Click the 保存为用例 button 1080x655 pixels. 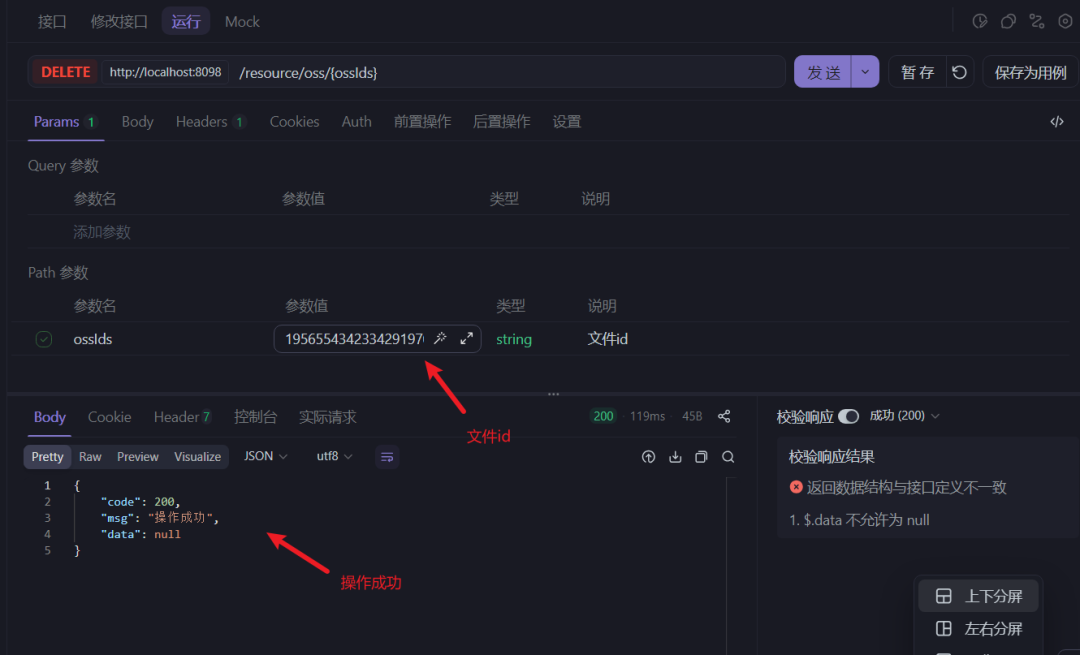(x=1030, y=72)
